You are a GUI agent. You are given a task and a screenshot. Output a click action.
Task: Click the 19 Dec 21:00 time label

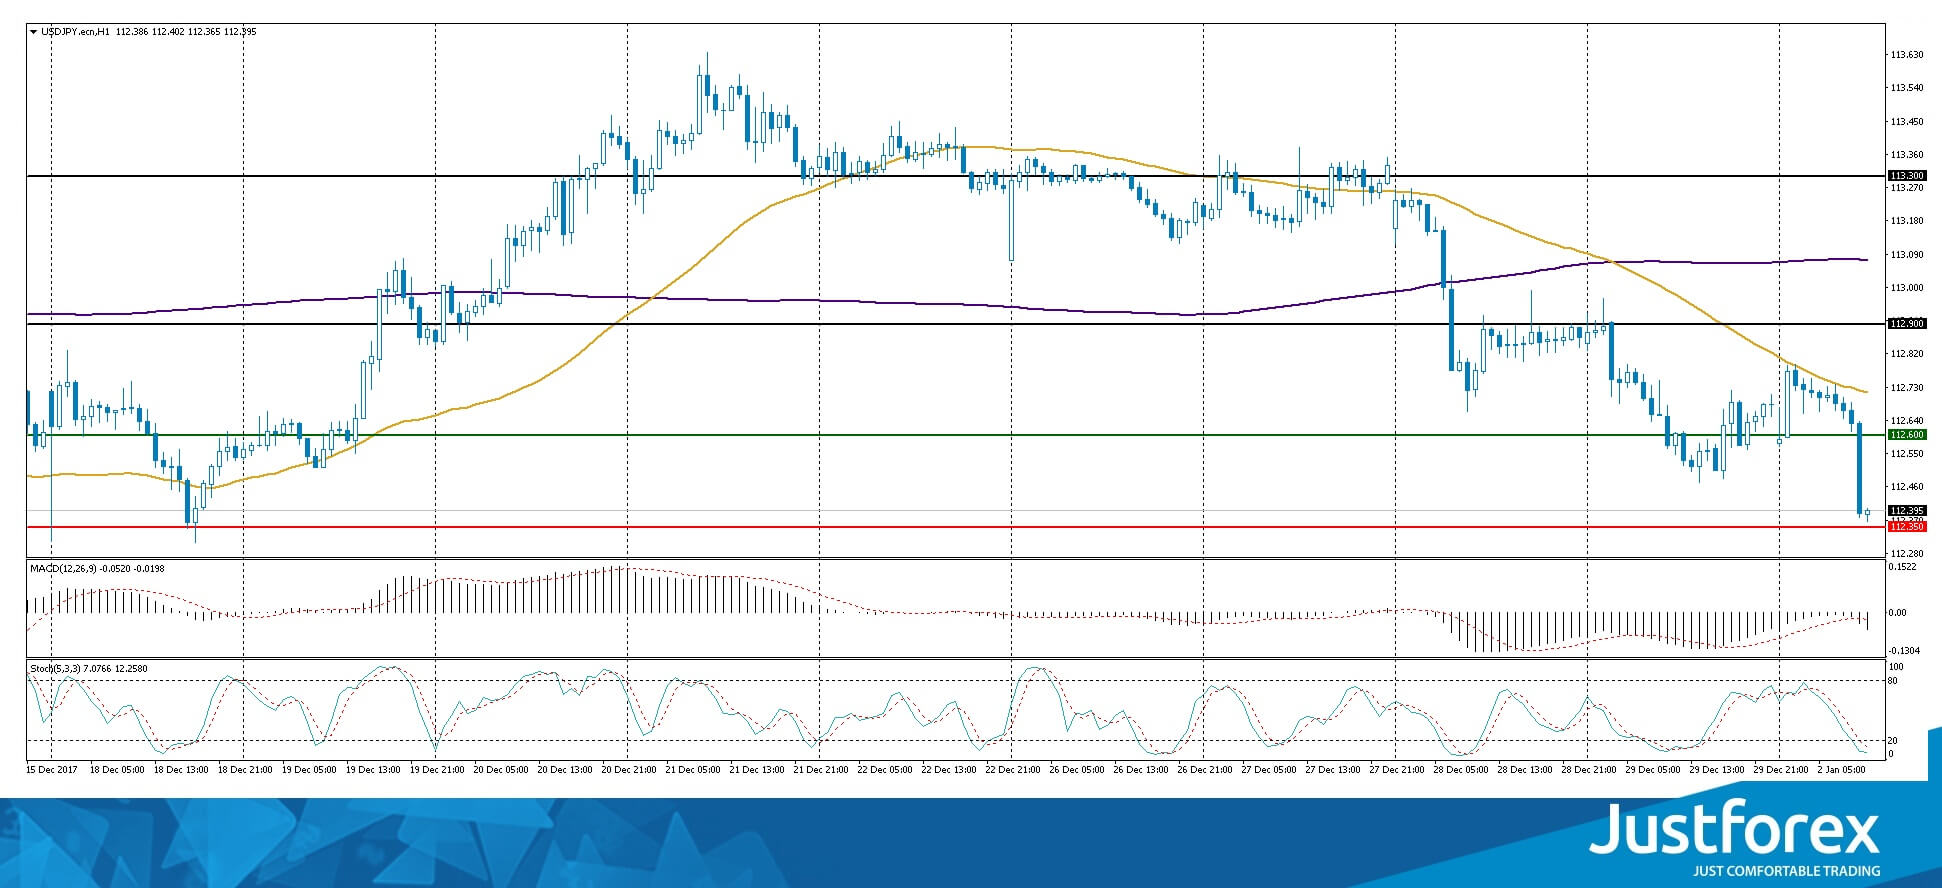[438, 770]
